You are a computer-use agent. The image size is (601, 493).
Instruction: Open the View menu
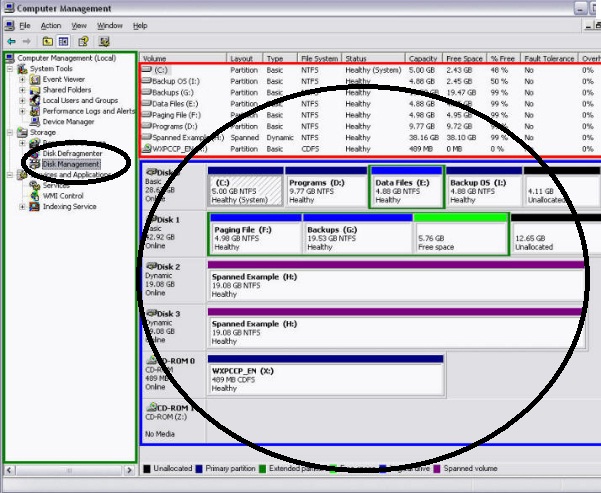80,25
